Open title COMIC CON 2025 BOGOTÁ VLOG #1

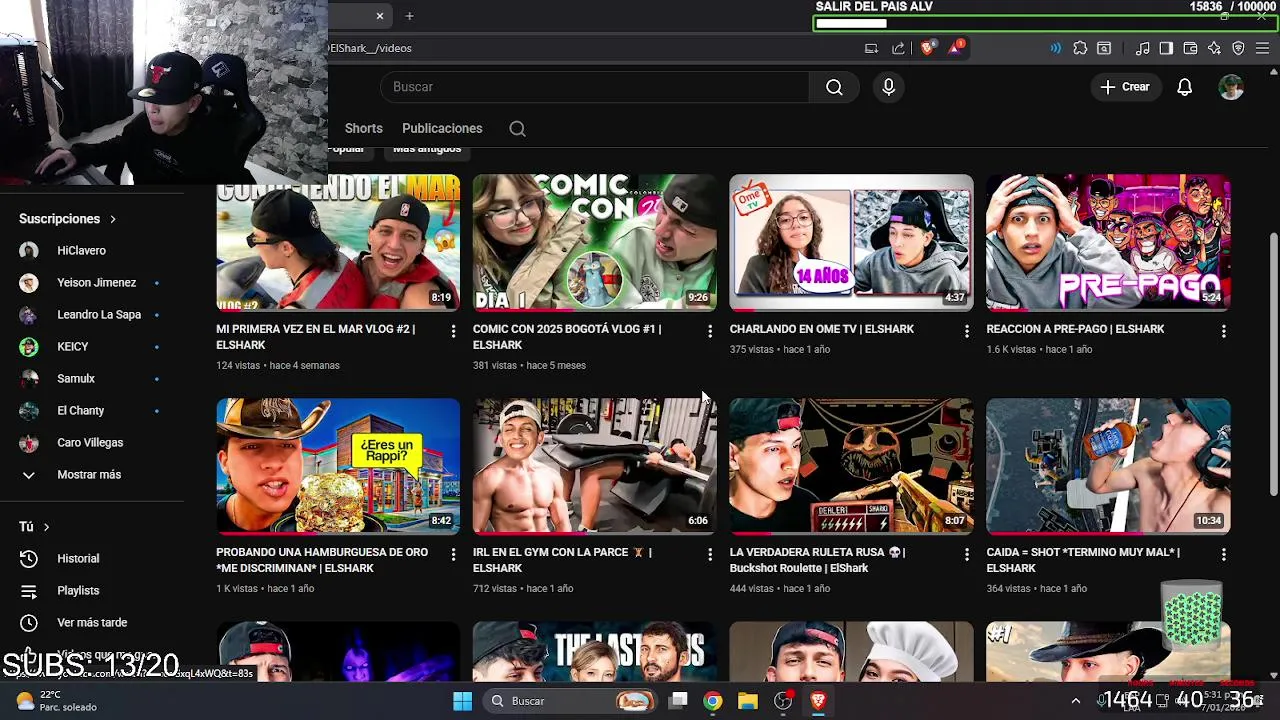[567, 337]
